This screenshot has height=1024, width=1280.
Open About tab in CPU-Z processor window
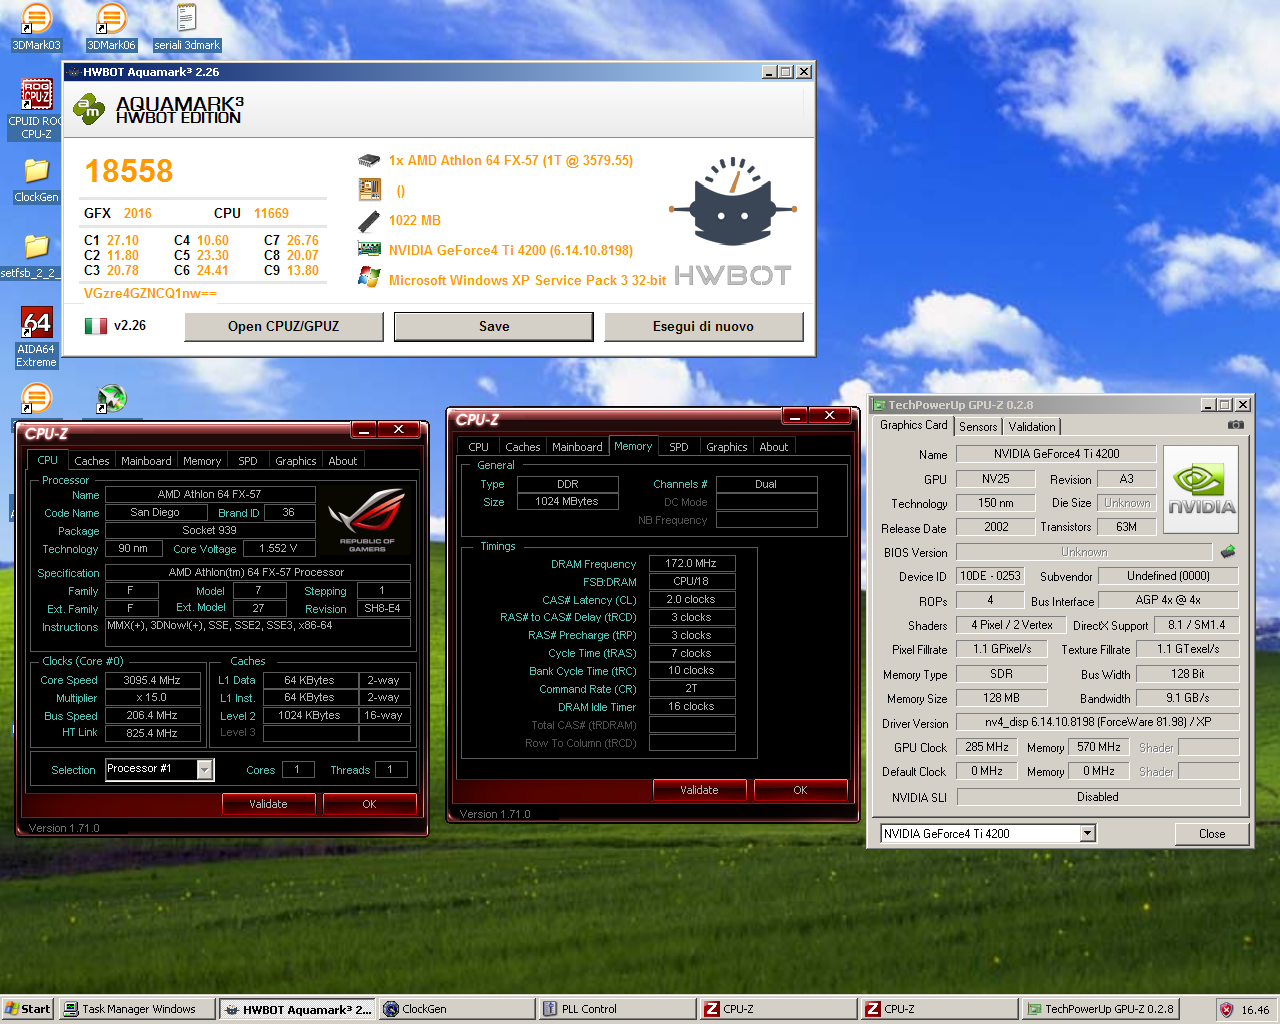[343, 461]
